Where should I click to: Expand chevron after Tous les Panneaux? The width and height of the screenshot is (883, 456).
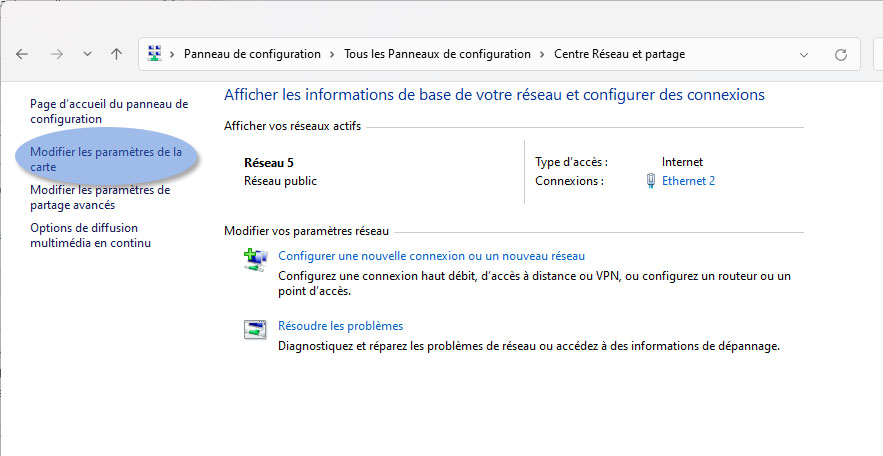[x=542, y=54]
